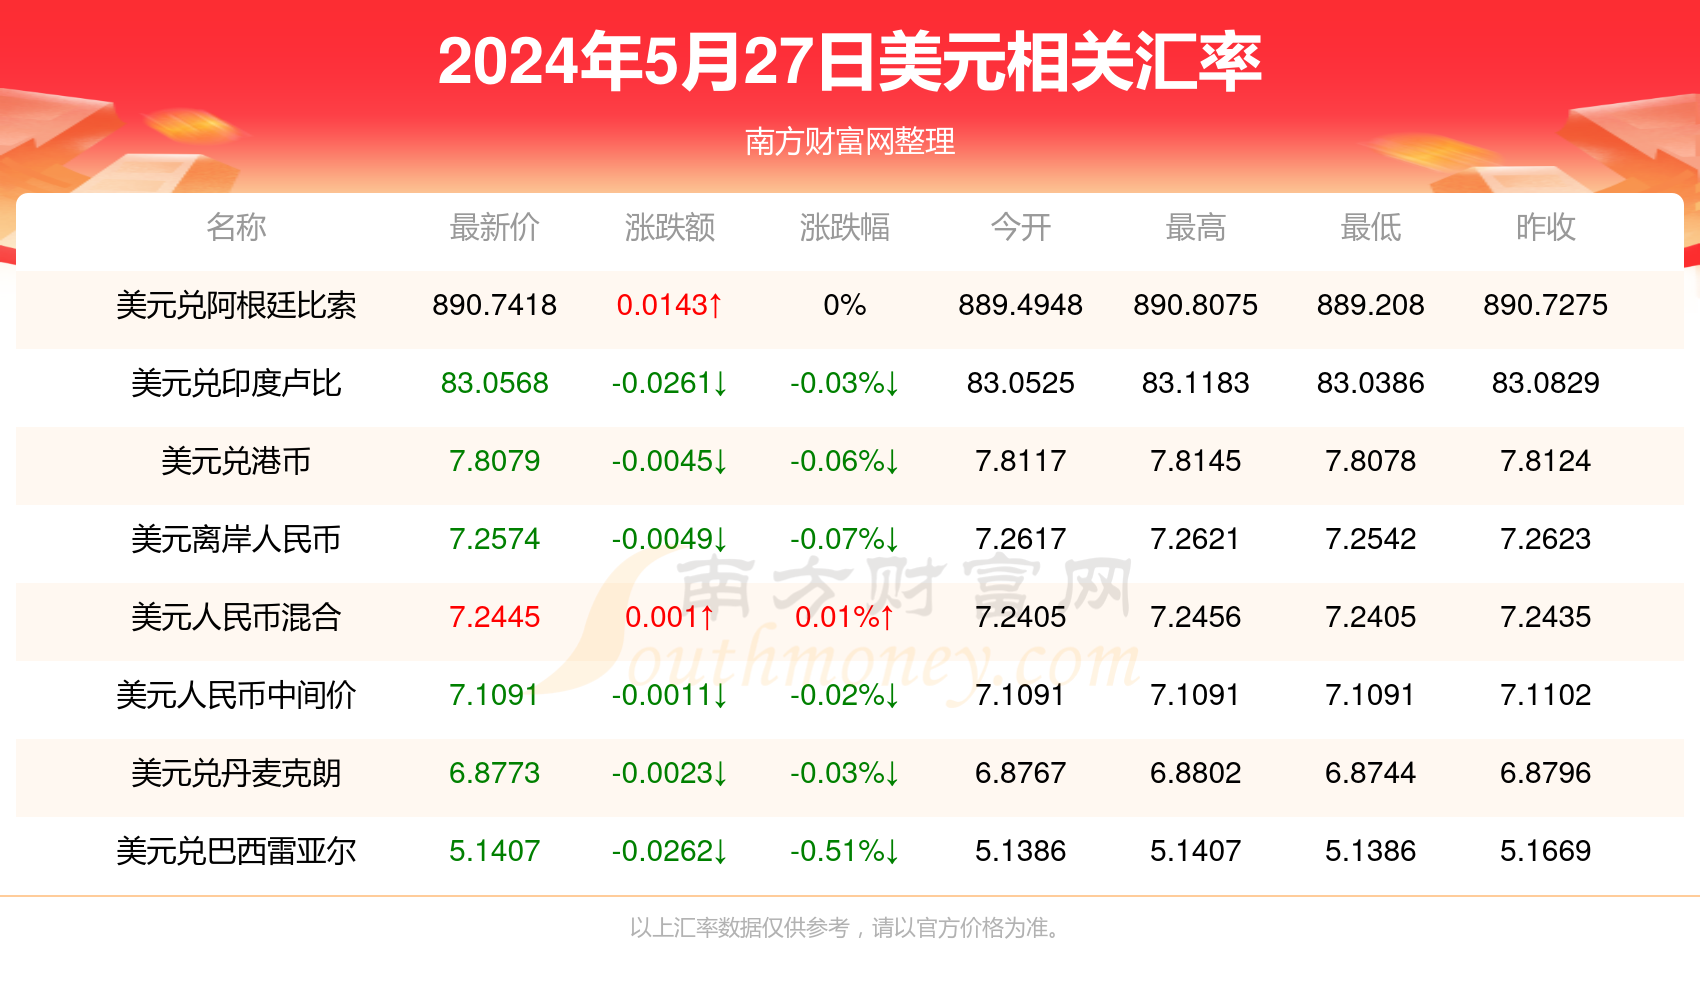Click change percentage -0.51%↓
The width and height of the screenshot is (1700, 1000).
(845, 851)
